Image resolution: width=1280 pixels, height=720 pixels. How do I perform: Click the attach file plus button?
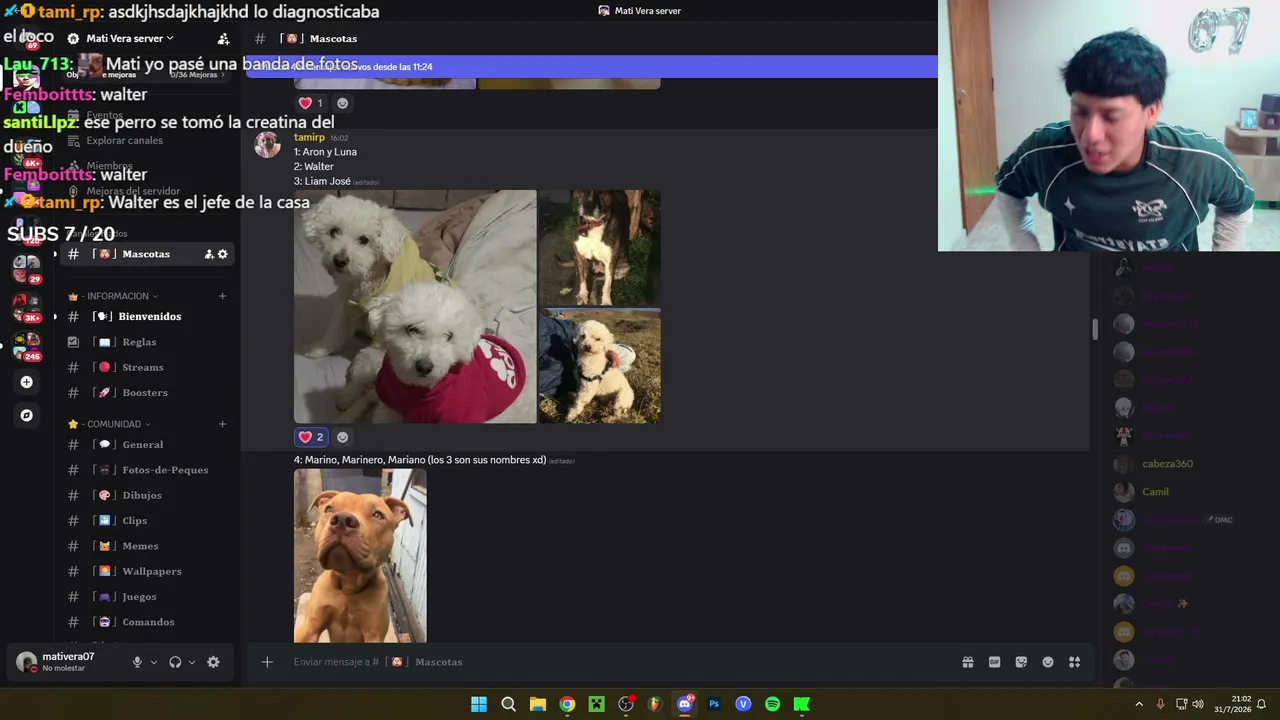point(267,662)
